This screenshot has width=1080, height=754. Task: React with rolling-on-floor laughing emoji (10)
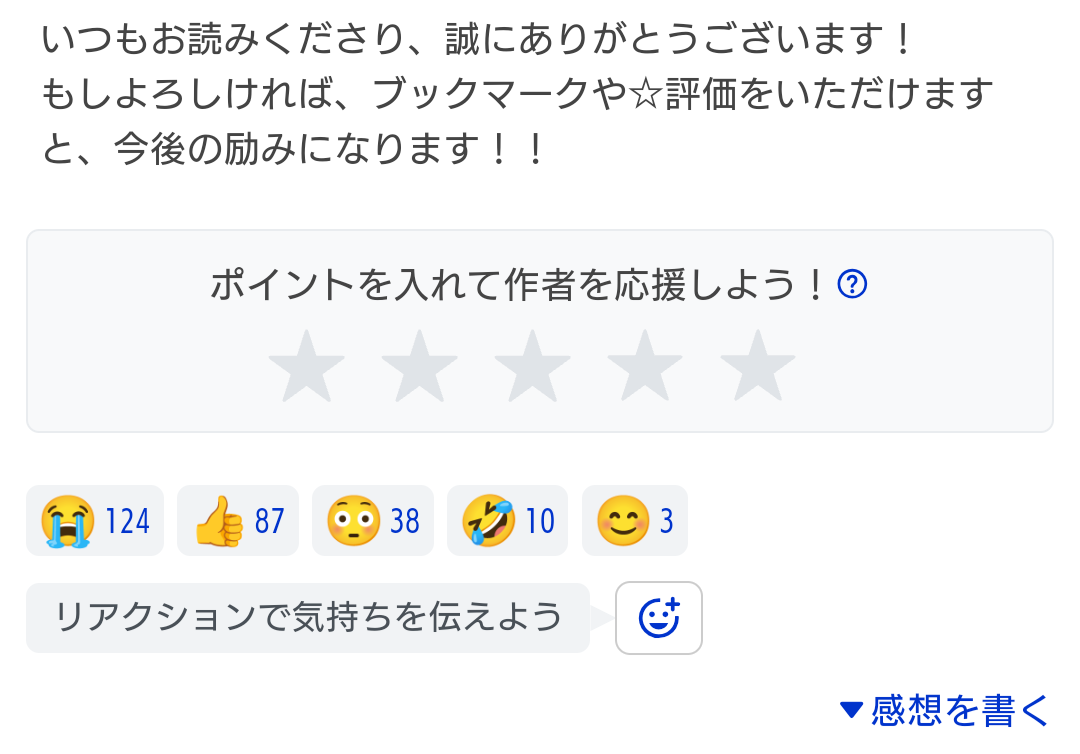click(x=507, y=521)
